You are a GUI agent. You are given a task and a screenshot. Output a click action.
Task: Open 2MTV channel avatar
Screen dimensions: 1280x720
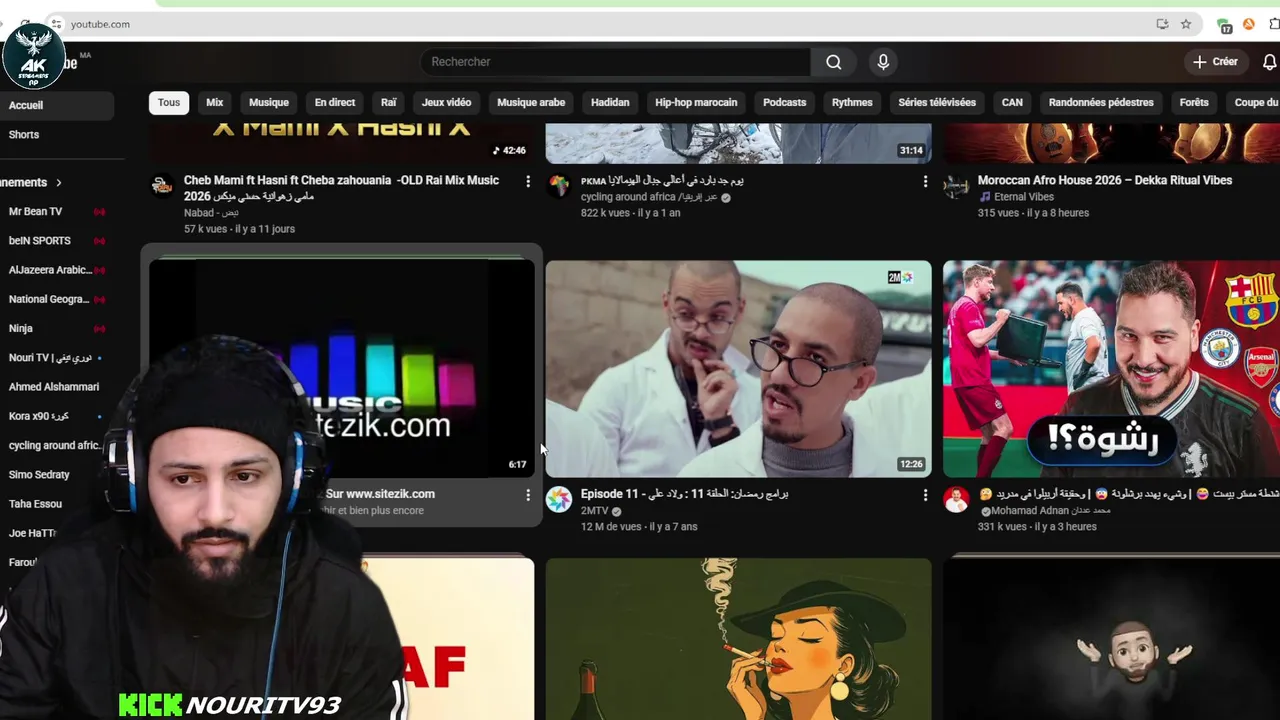click(559, 499)
